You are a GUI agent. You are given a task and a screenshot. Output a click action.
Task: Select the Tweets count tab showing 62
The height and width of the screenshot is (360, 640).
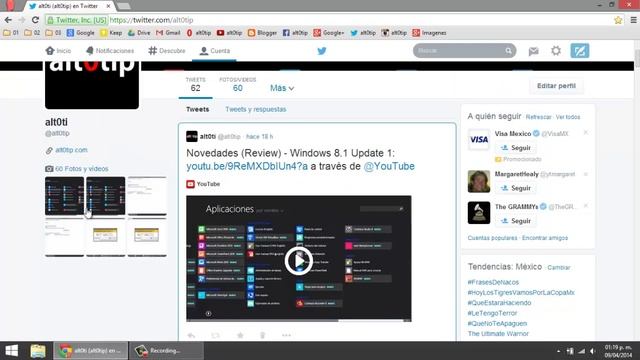click(196, 84)
